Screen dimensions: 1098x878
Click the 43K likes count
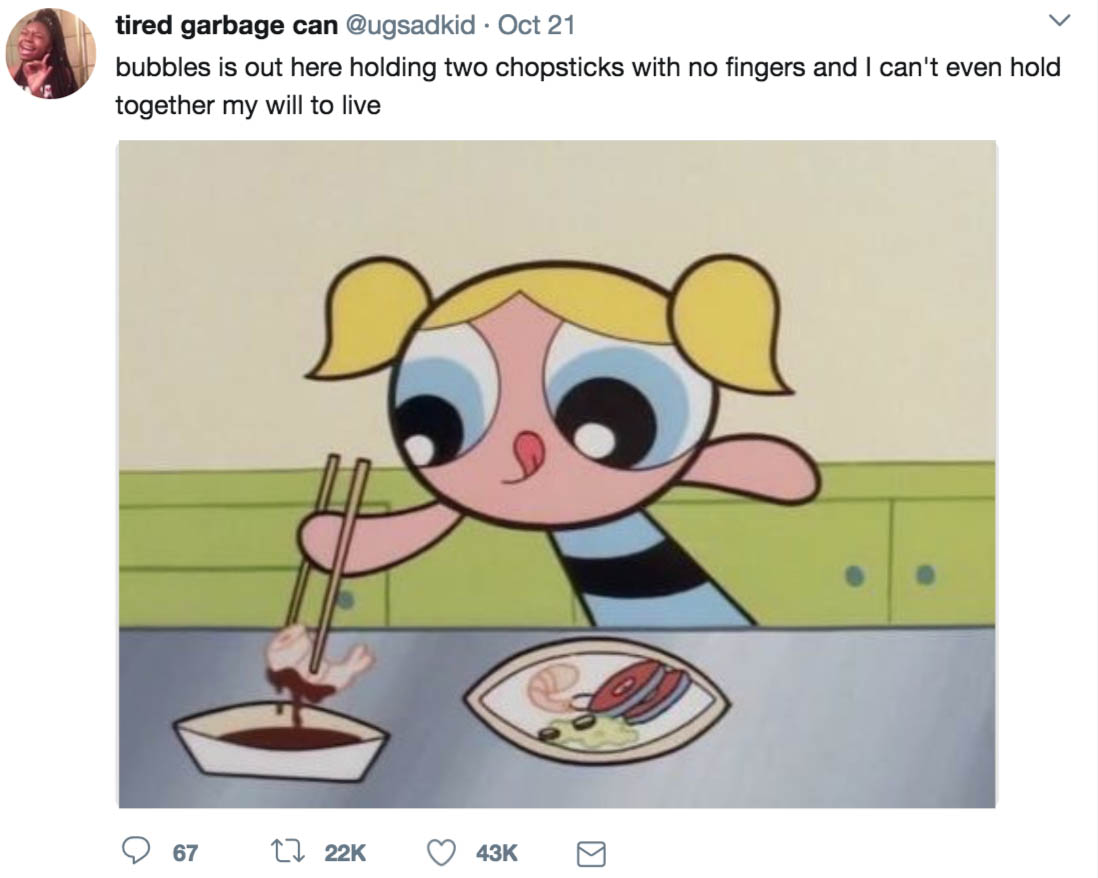coord(496,853)
